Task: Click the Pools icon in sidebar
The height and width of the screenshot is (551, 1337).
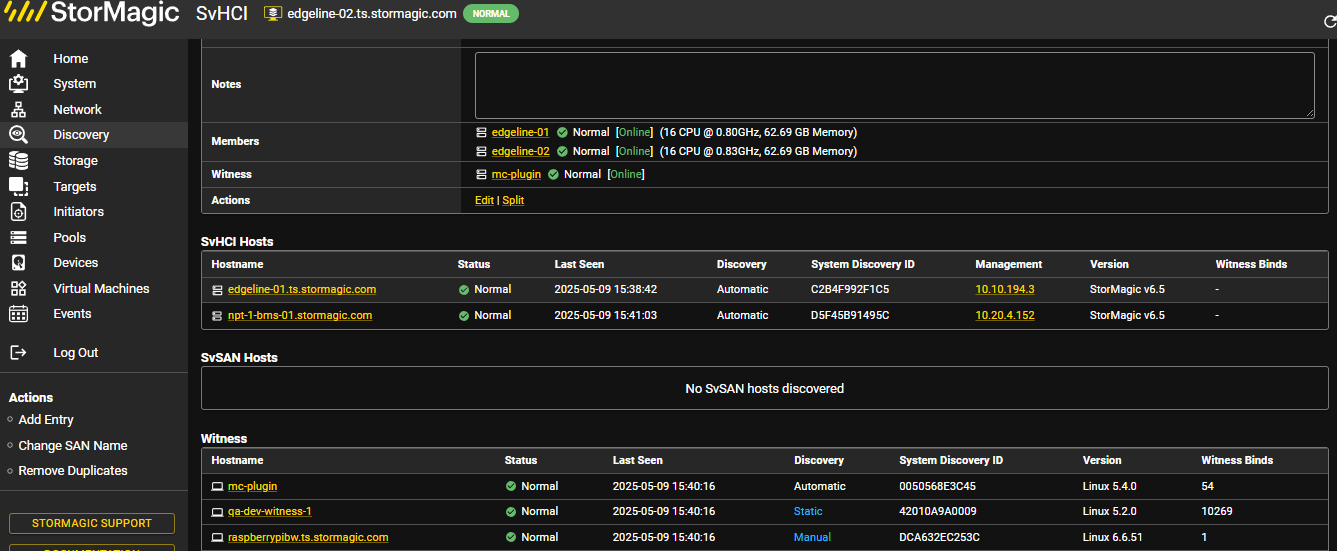Action: [x=18, y=237]
